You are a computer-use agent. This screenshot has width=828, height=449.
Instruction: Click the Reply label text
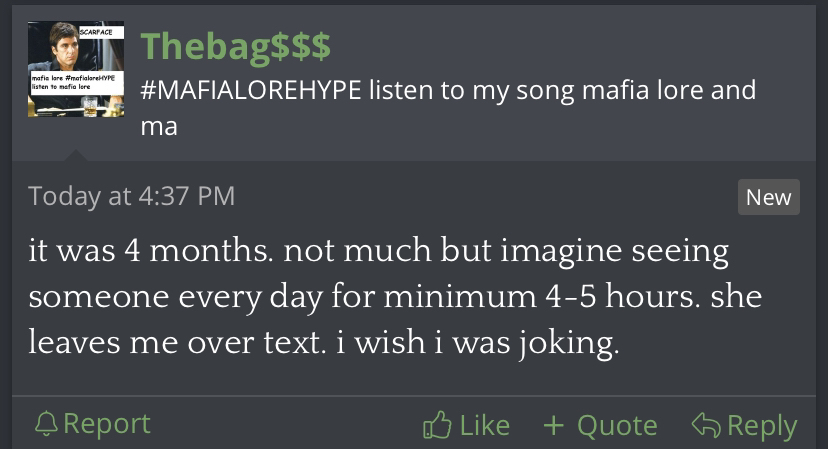click(x=762, y=425)
